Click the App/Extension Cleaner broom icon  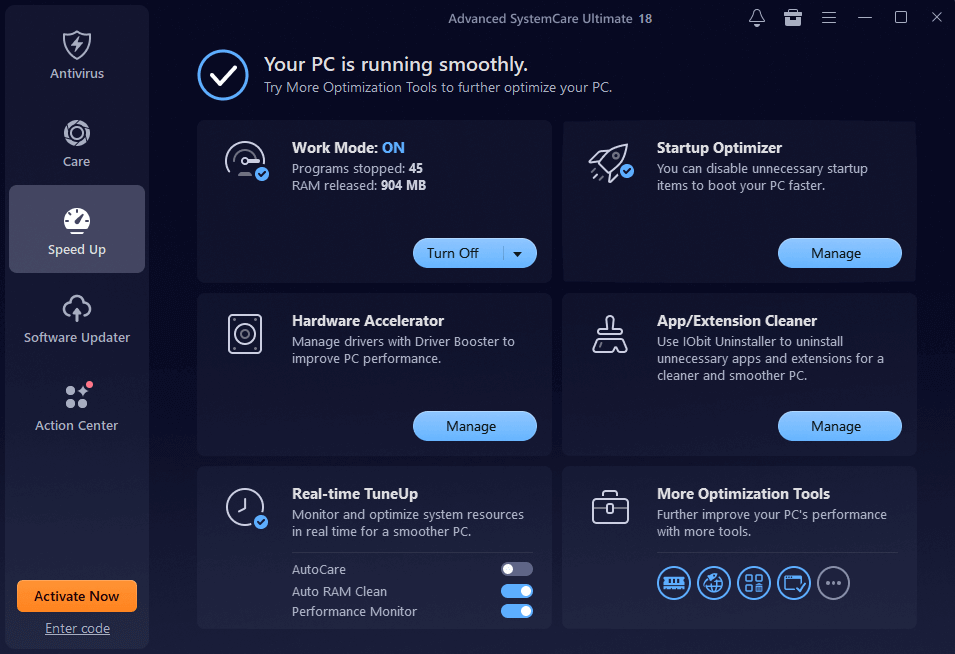click(609, 335)
